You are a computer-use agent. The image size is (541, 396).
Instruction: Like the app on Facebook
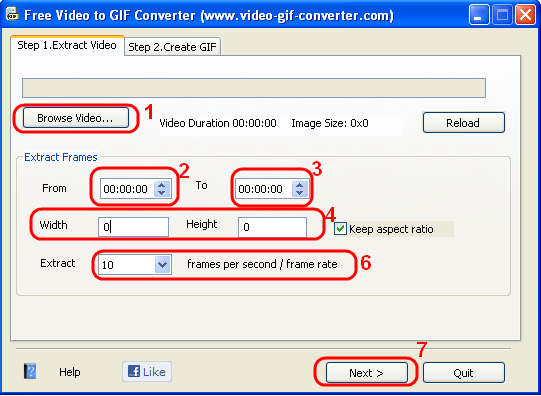[147, 372]
